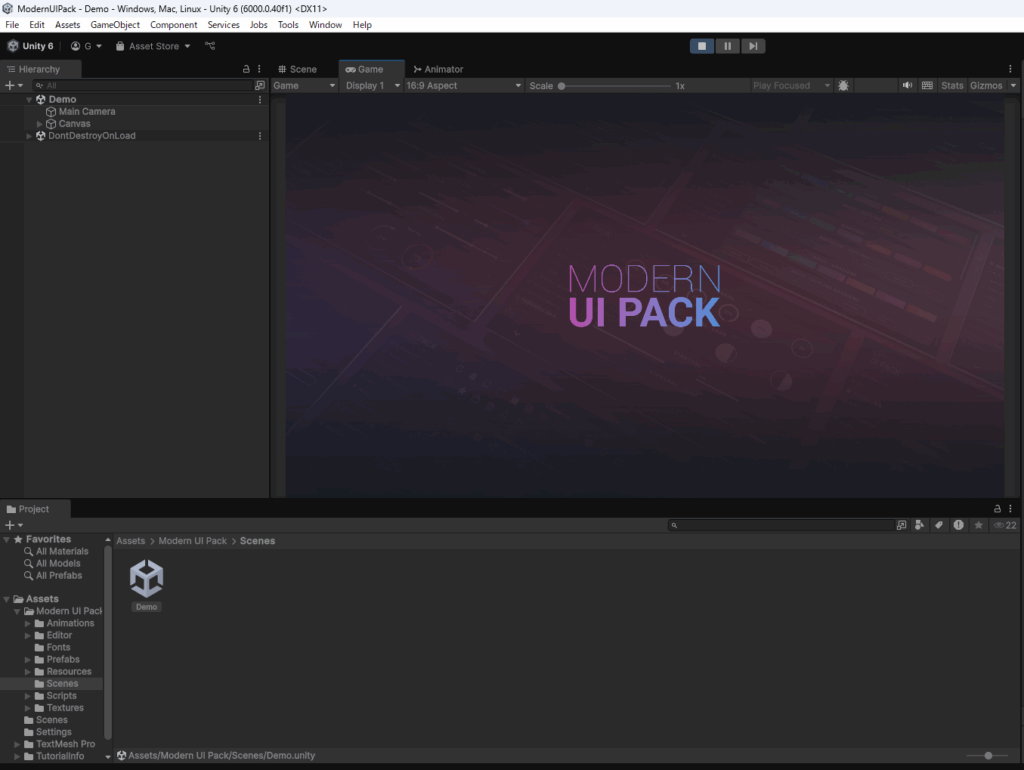The height and width of the screenshot is (770, 1024).
Task: Click the search by label tag icon
Action: (x=939, y=525)
